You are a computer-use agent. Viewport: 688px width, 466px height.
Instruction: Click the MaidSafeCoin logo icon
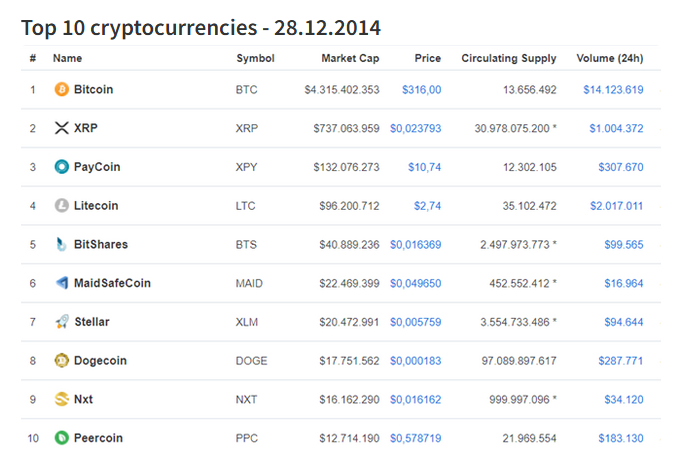[x=61, y=283]
